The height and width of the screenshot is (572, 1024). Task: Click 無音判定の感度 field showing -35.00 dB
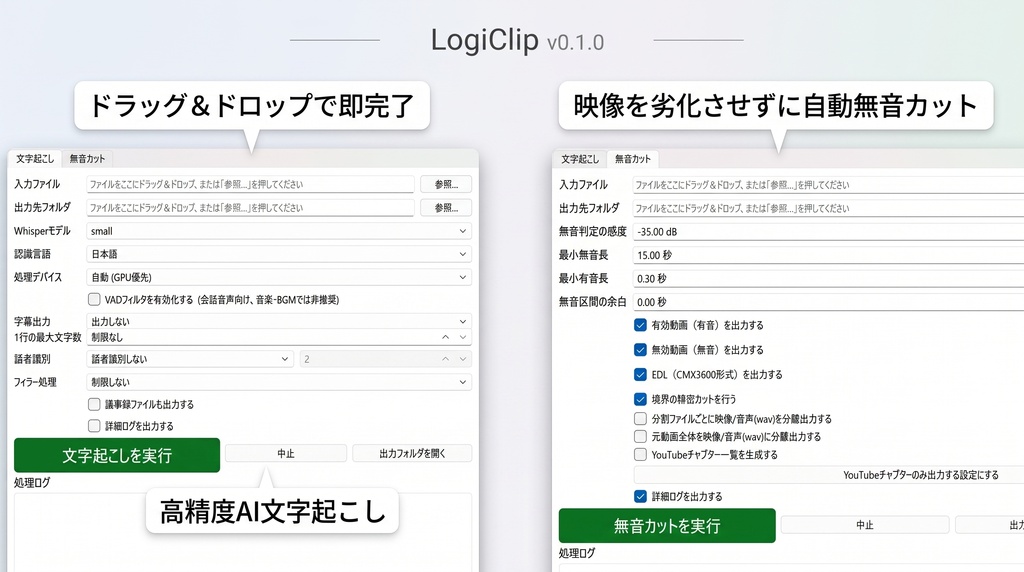pyautogui.click(x=828, y=232)
